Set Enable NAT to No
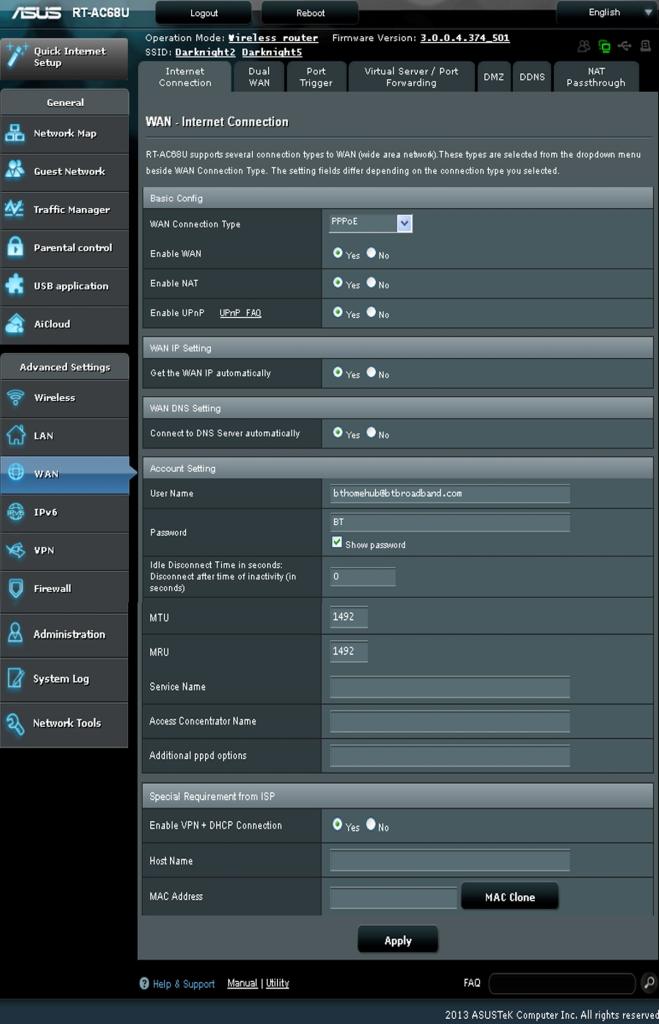 (371, 283)
